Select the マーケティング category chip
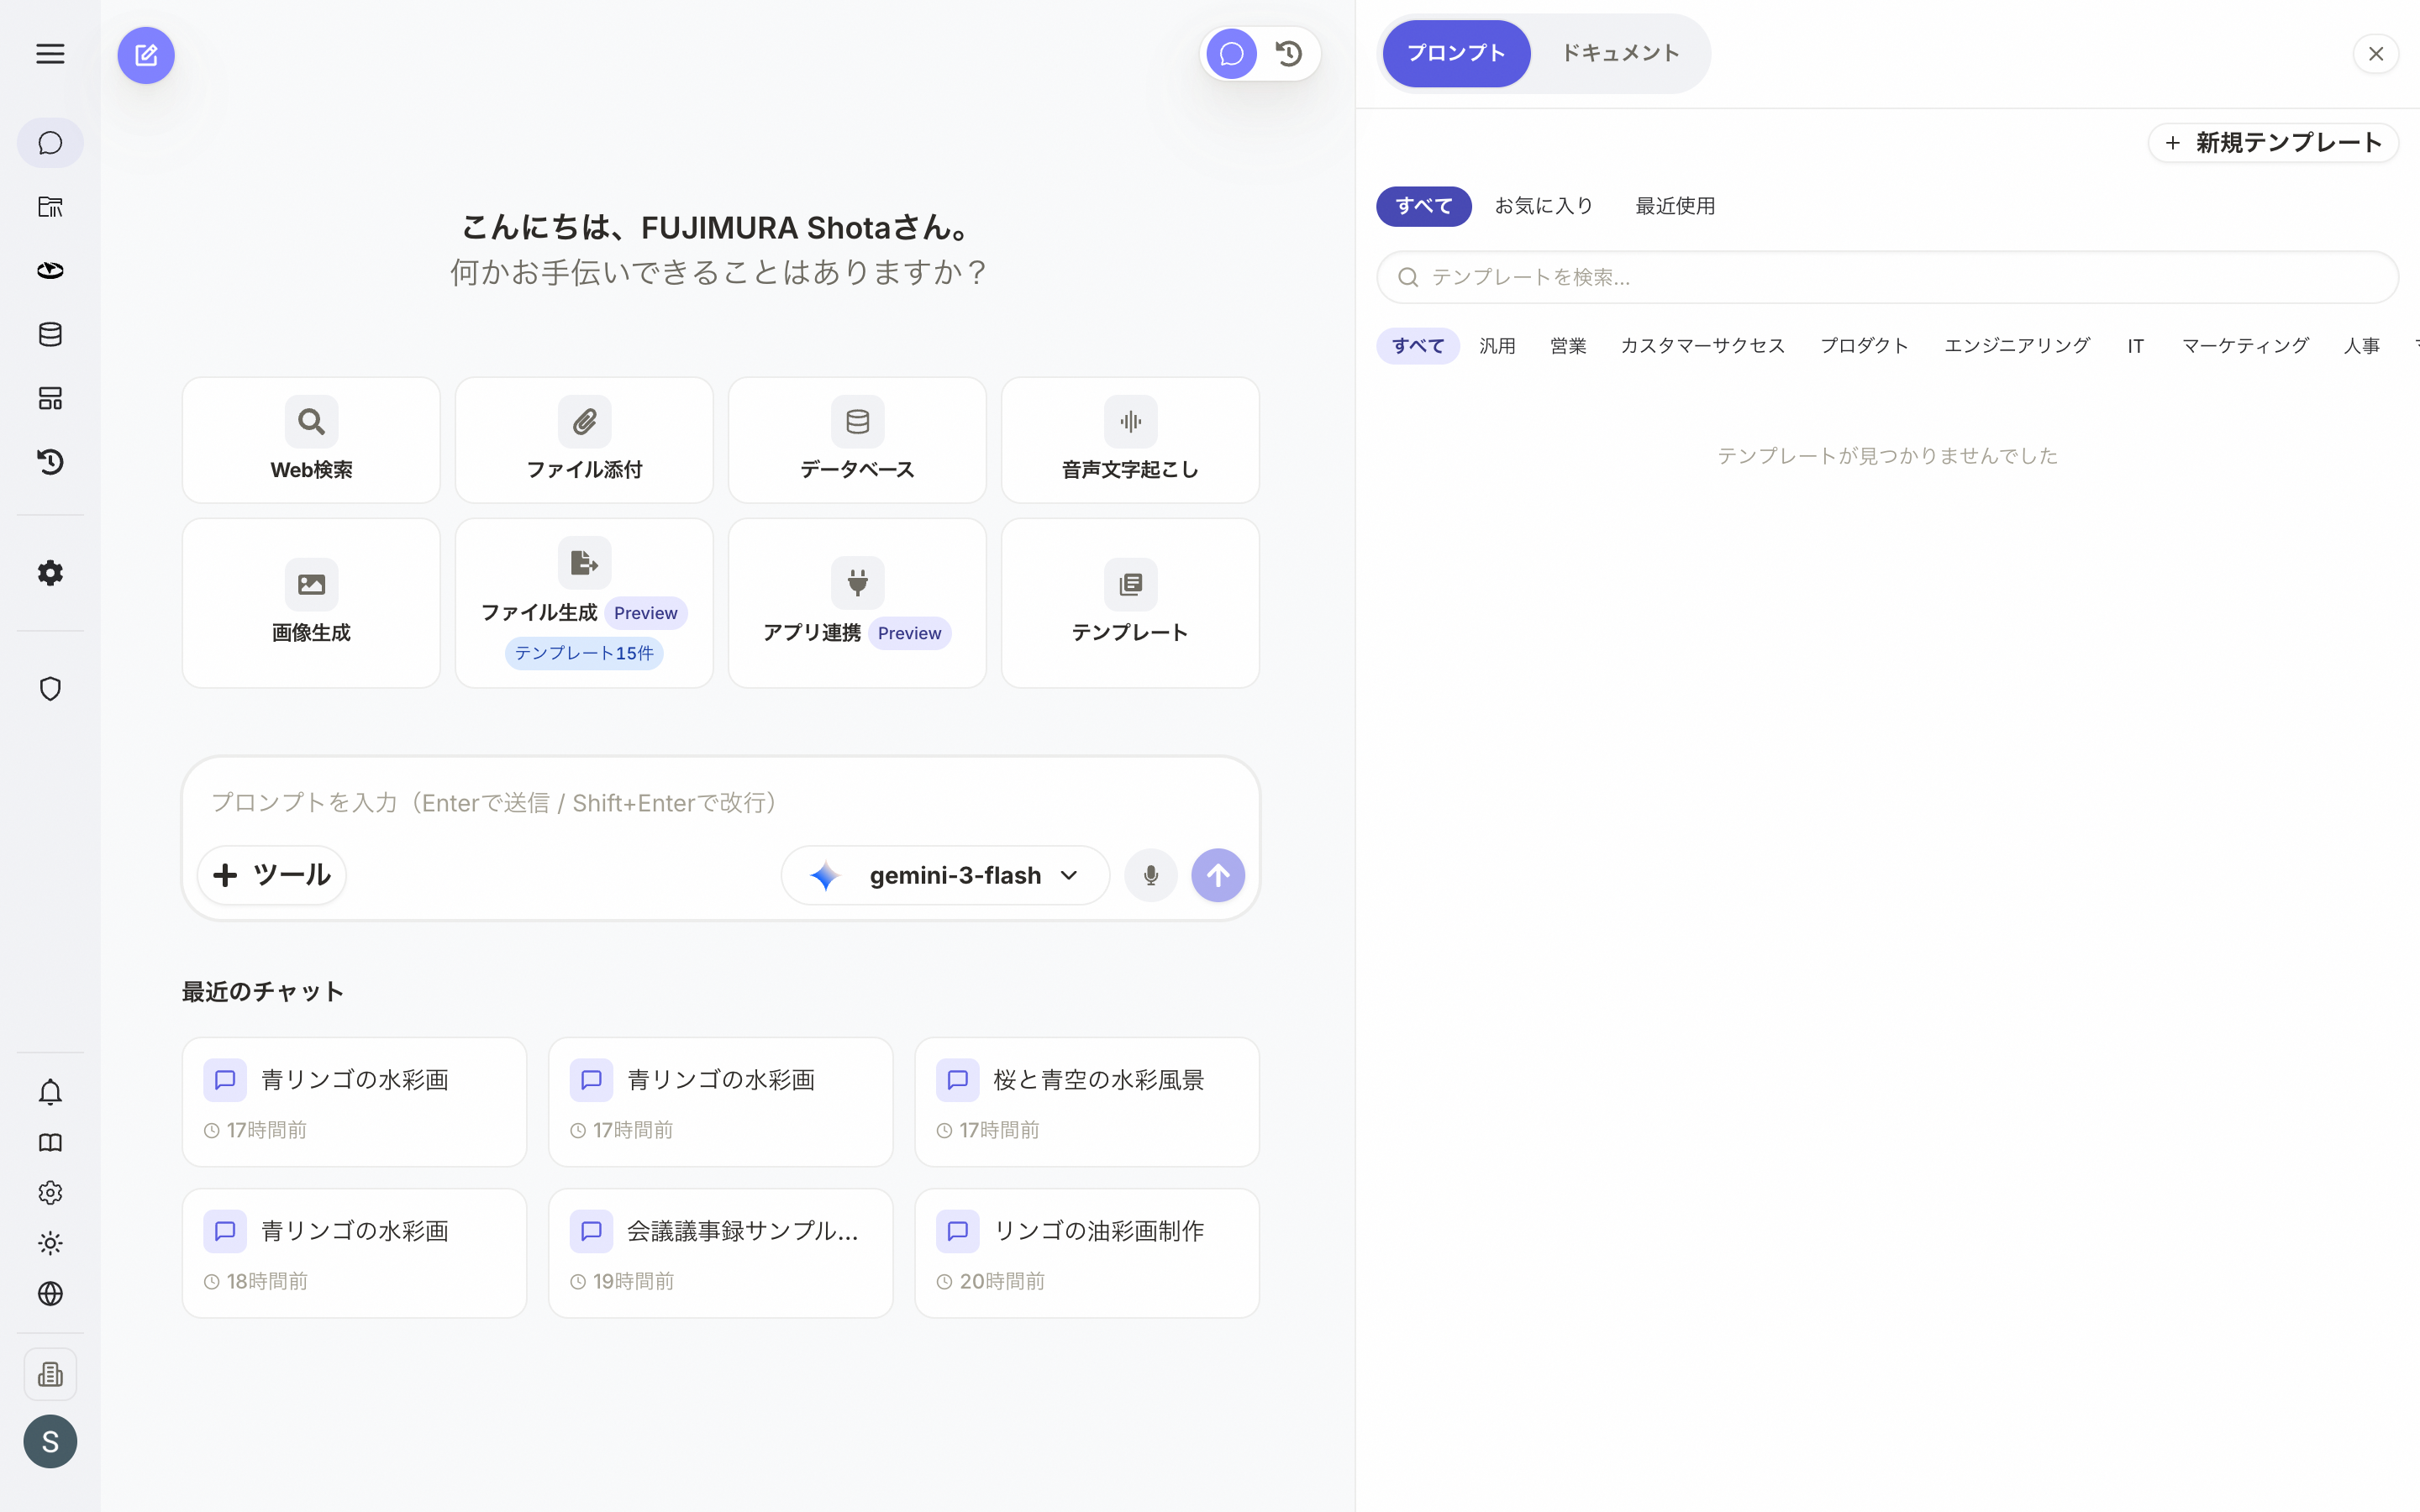2420x1512 pixels. click(2245, 346)
